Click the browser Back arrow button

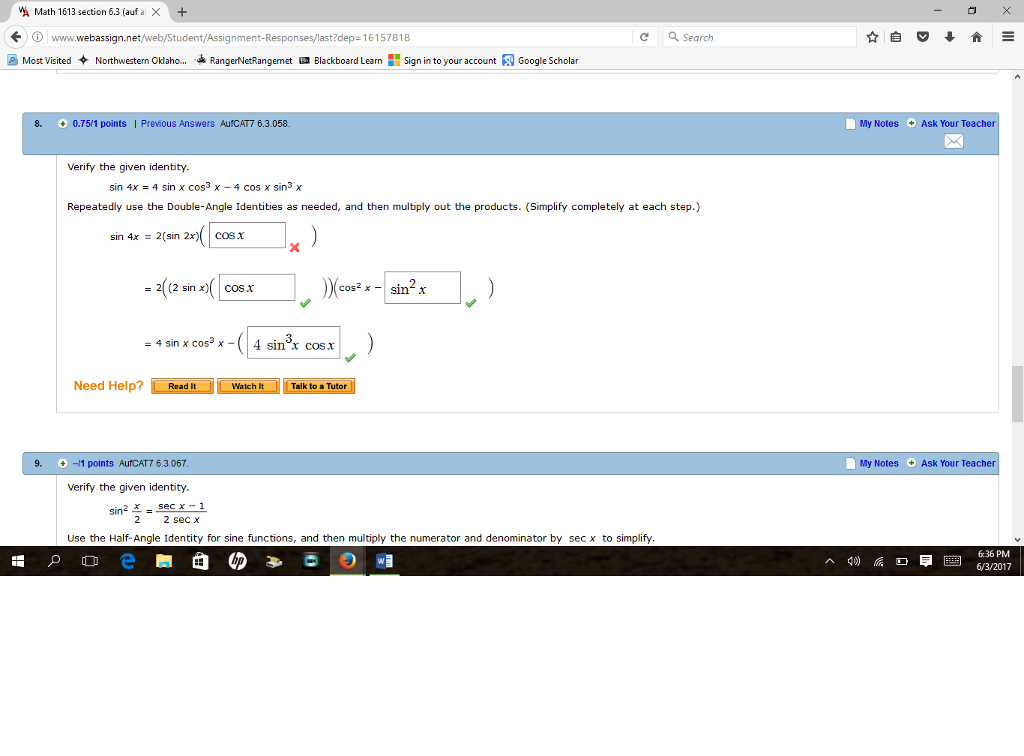pos(16,37)
